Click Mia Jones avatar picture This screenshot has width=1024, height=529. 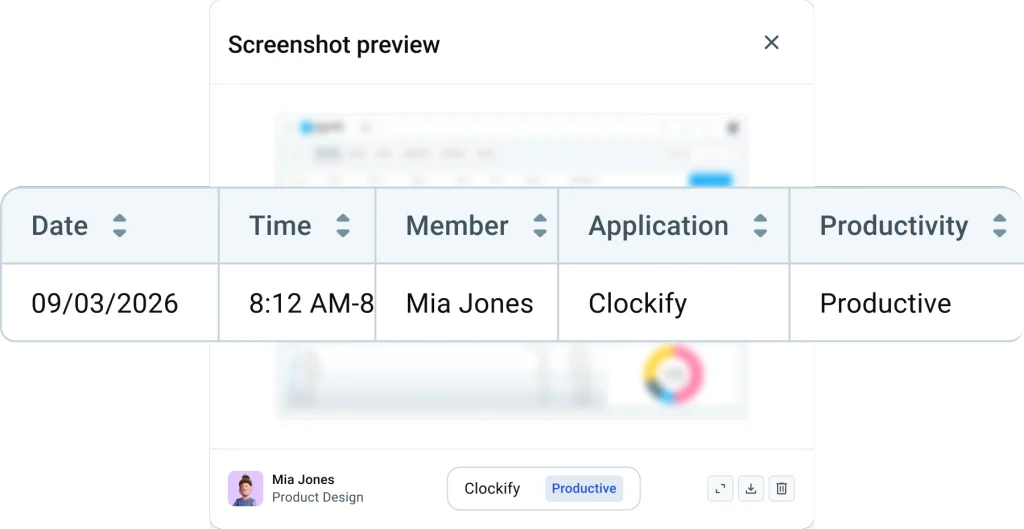point(246,489)
